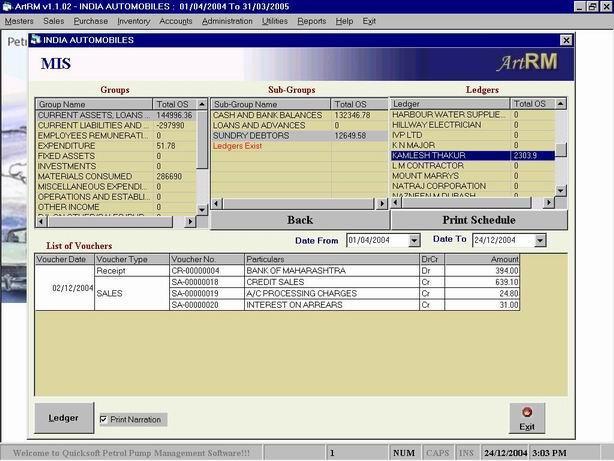Select SUNDRY DEBTORS sub-group row

[300, 136]
